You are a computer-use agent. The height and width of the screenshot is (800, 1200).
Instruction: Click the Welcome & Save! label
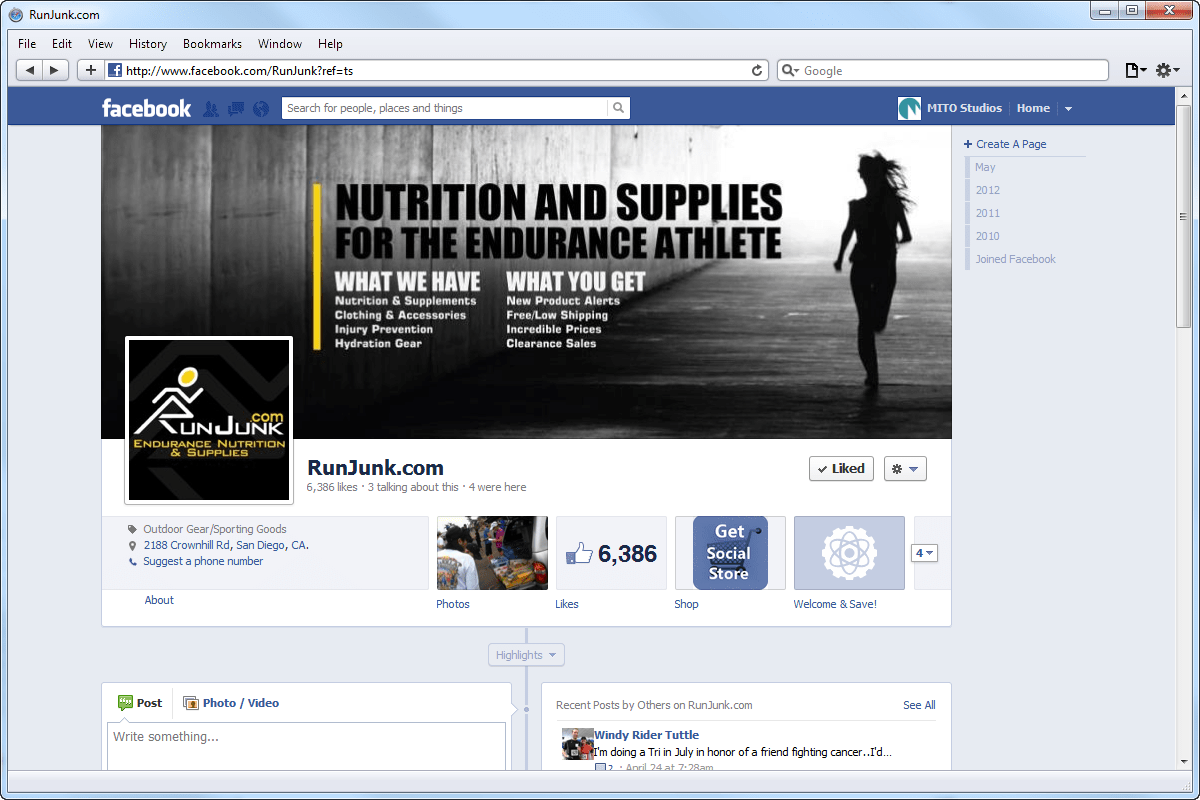point(835,604)
